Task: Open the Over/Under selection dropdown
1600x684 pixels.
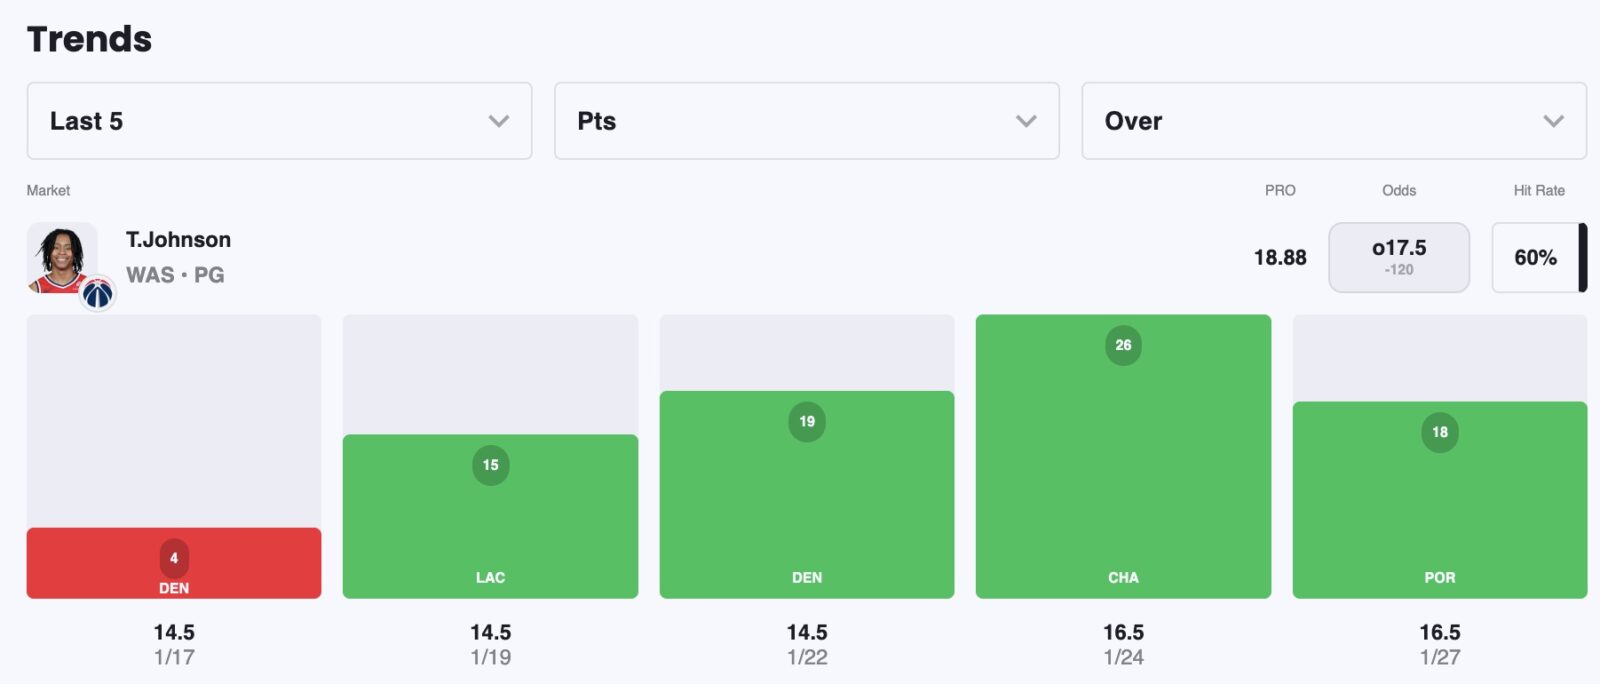Action: click(1333, 121)
